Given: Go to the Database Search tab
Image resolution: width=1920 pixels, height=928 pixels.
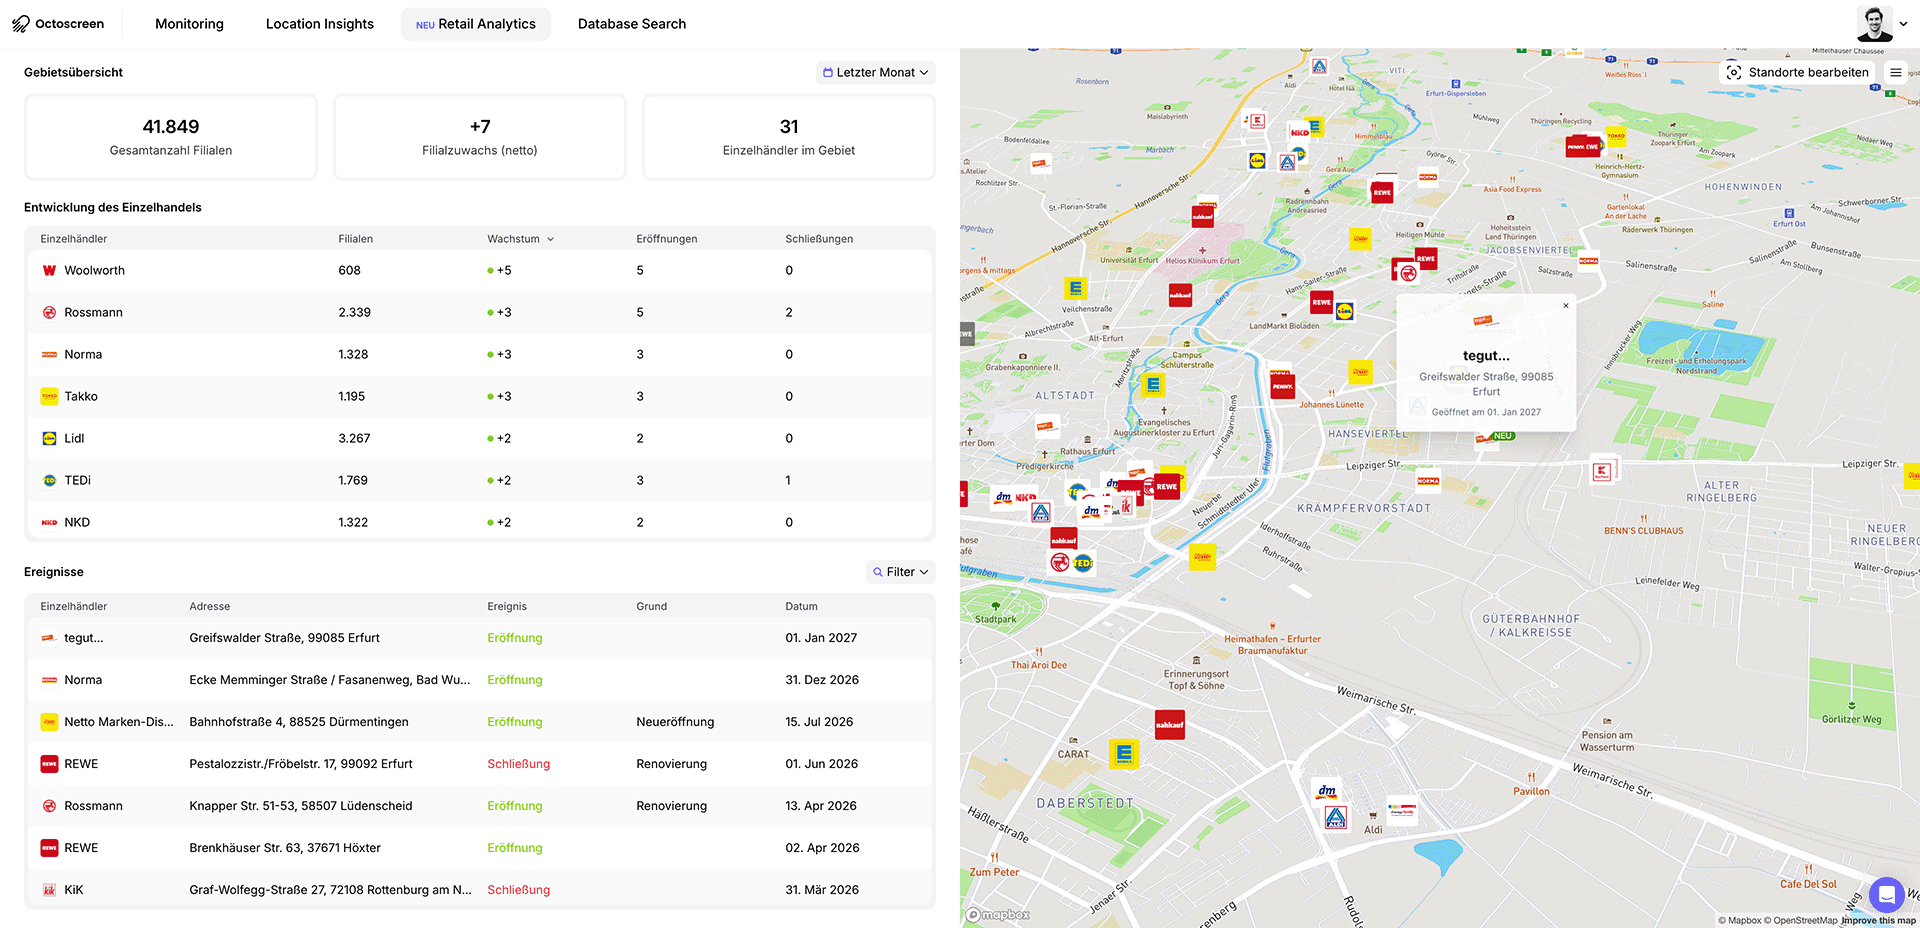Looking at the screenshot, I should pos(631,24).
